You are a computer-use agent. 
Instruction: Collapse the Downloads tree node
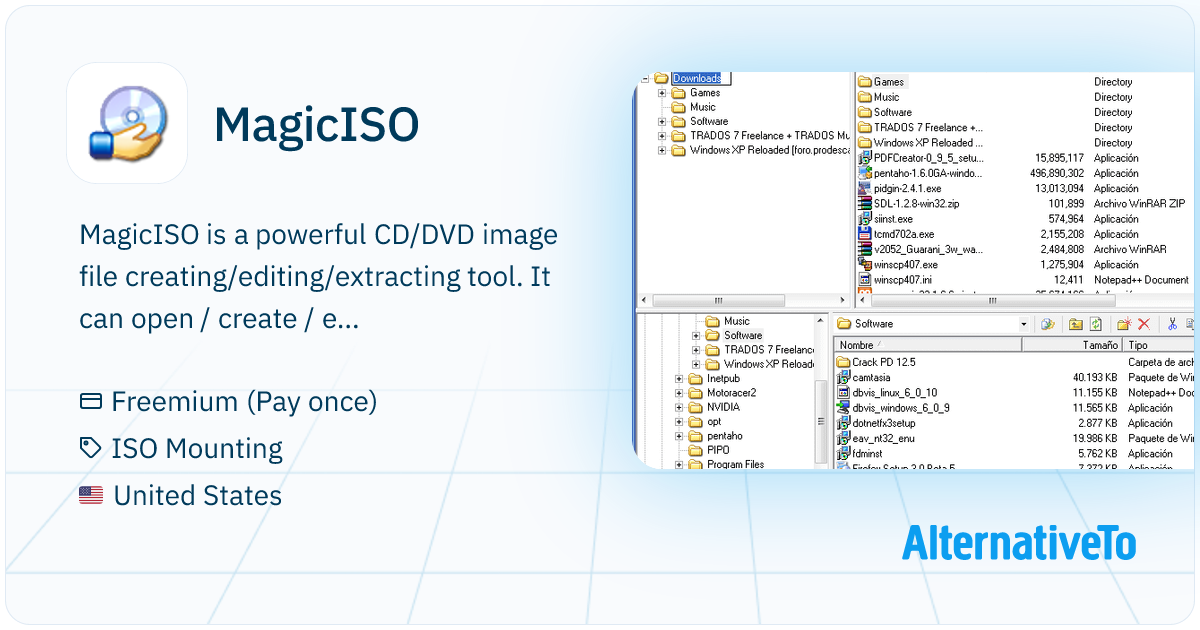pyautogui.click(x=646, y=79)
